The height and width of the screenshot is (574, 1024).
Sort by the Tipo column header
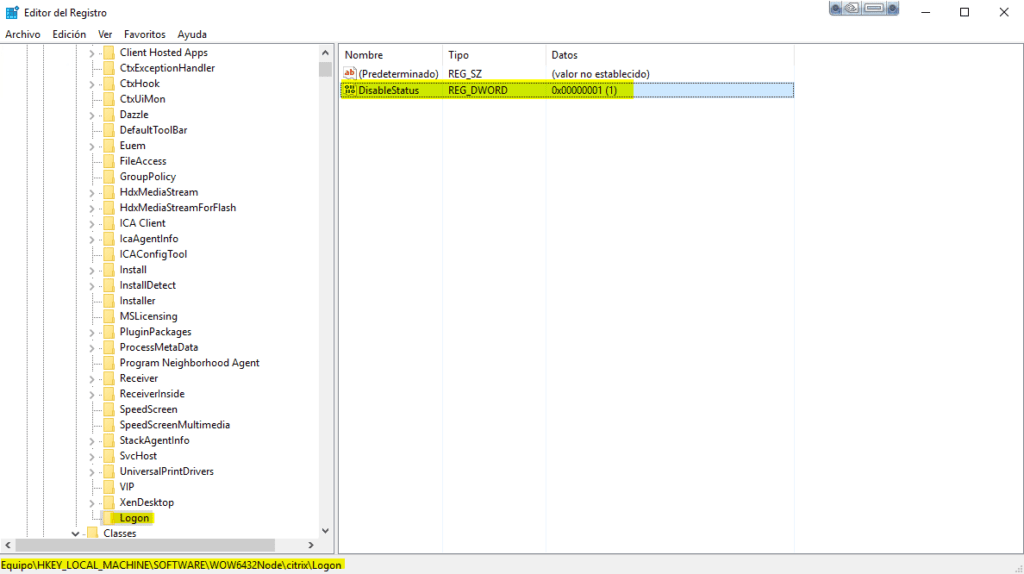494,55
